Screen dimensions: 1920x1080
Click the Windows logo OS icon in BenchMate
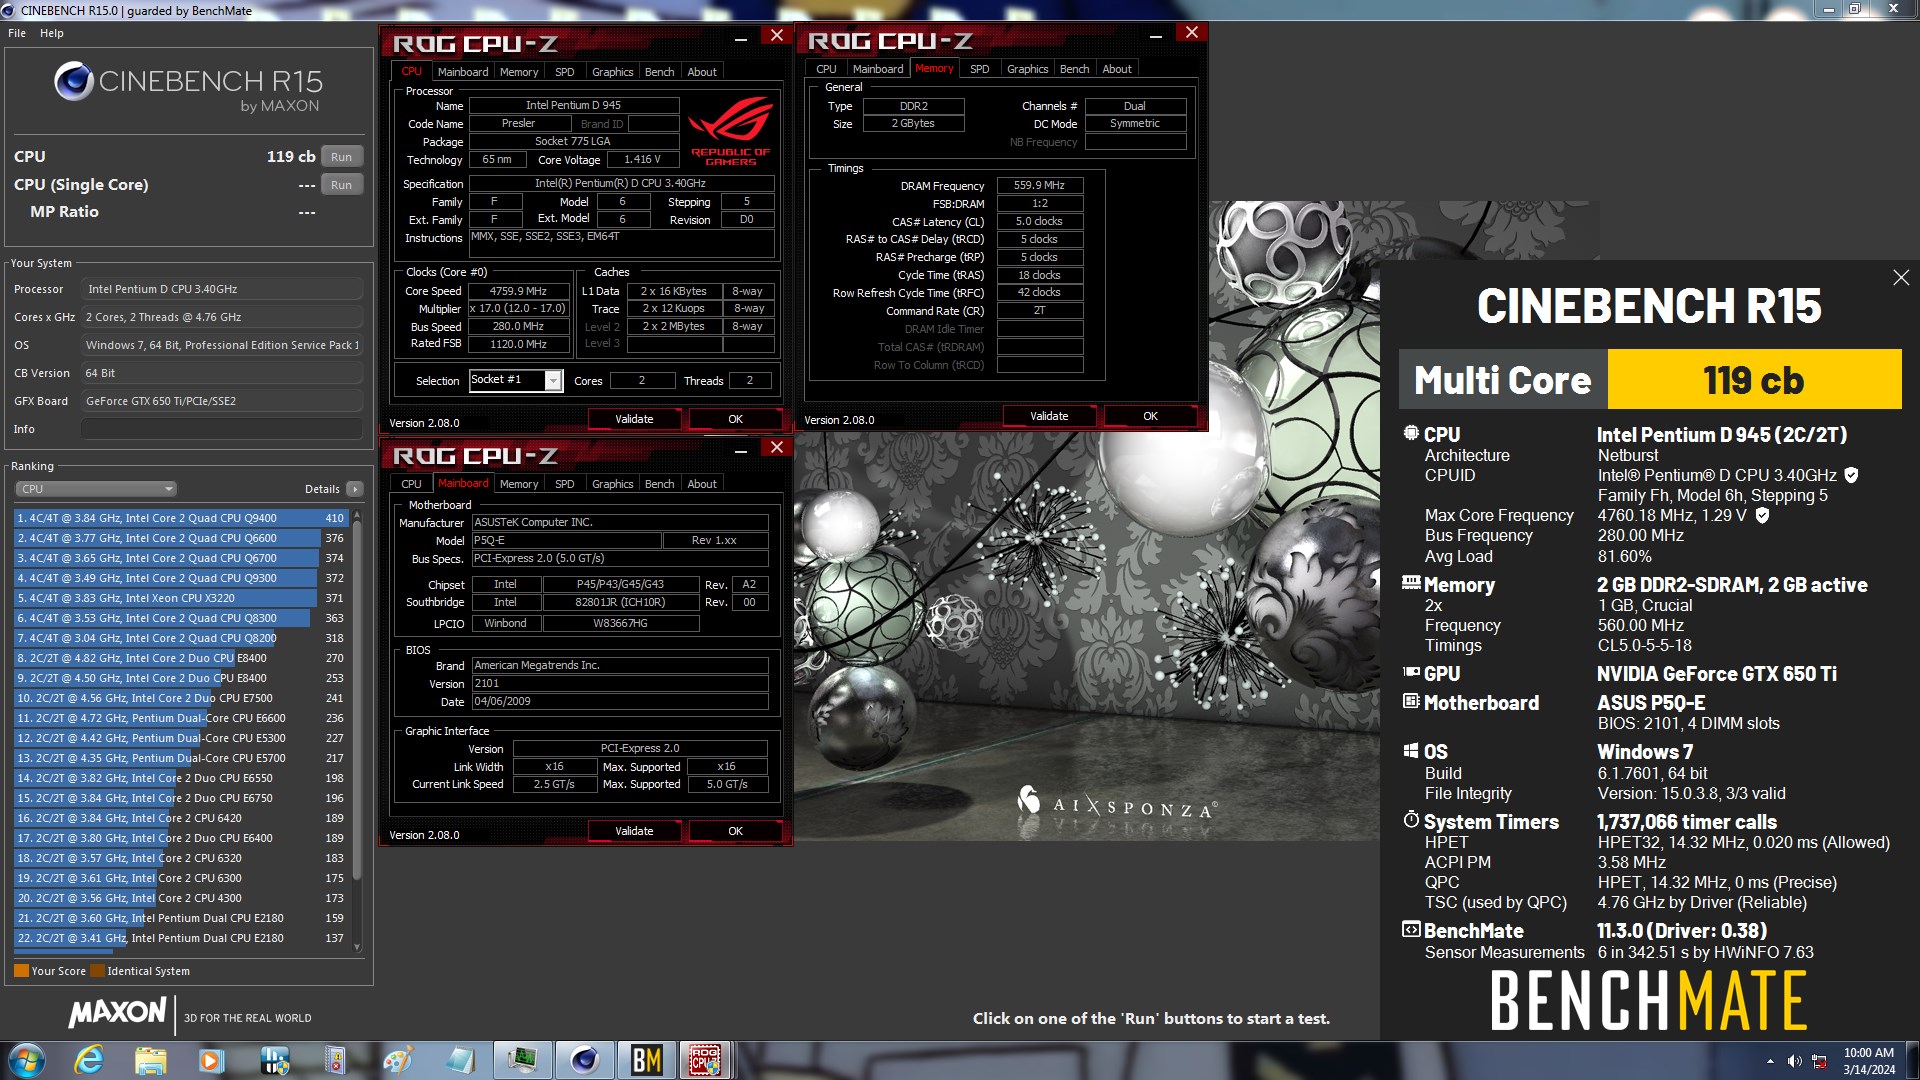pyautogui.click(x=1411, y=750)
